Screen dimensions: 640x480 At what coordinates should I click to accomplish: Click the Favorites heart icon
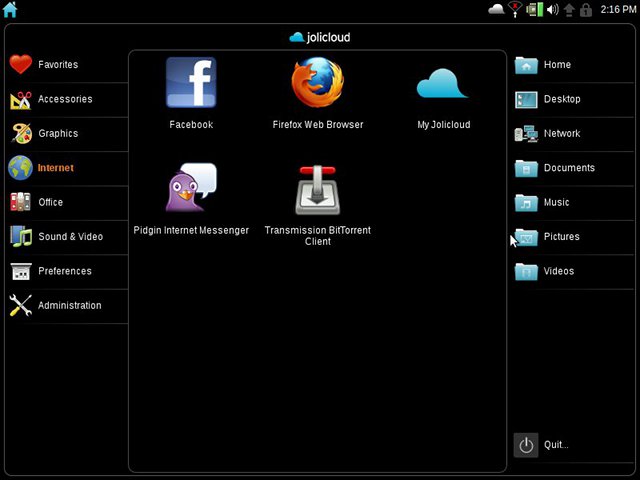point(20,64)
